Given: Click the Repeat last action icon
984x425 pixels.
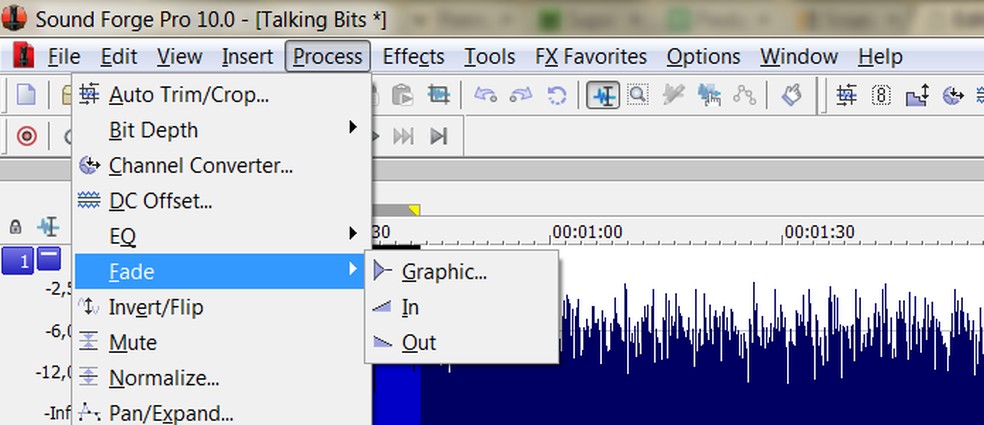Looking at the screenshot, I should pyautogui.click(x=557, y=95).
